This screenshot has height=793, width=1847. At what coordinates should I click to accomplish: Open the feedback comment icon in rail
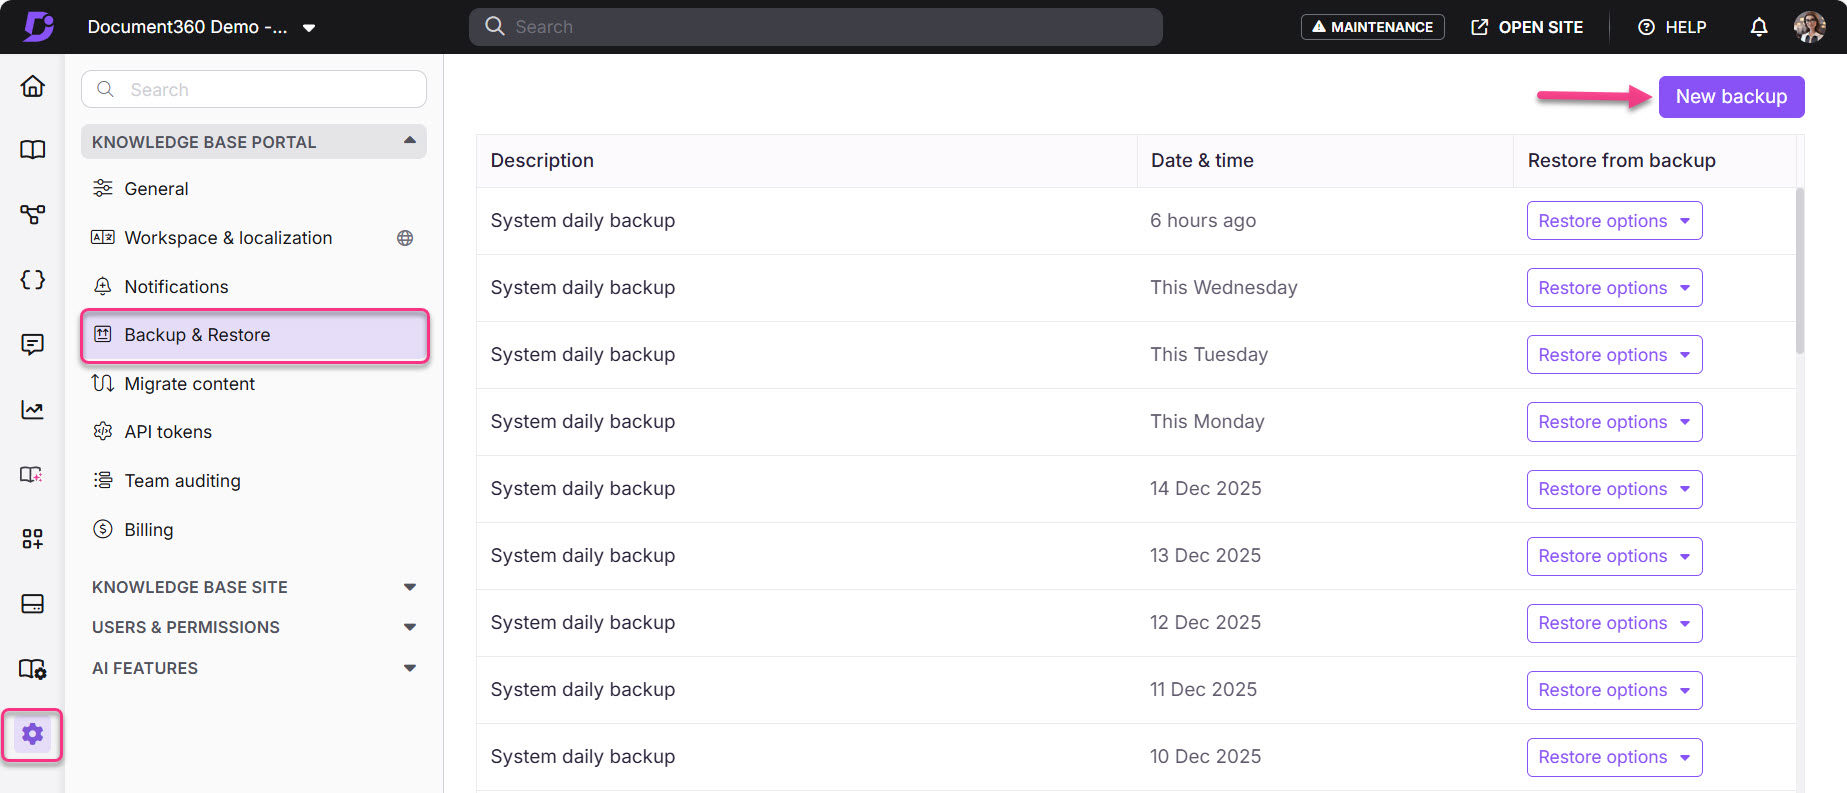[x=33, y=345]
